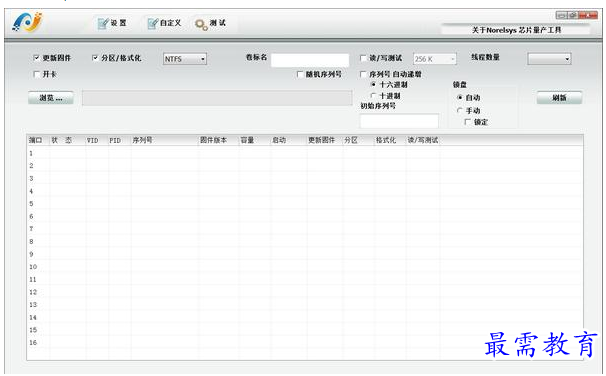
Task: Click the 格式化 column header
Action: pyautogui.click(x=390, y=140)
